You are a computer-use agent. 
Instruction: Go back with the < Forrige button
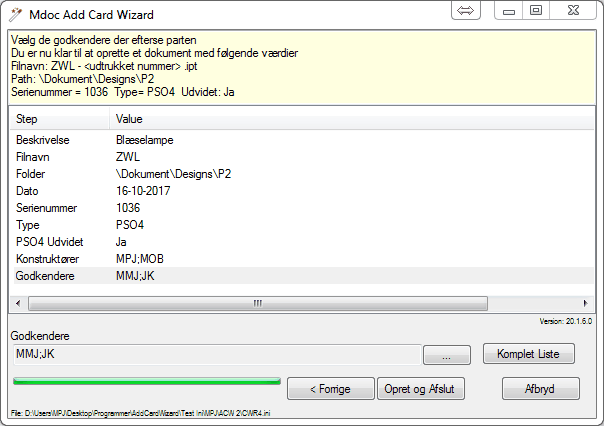click(x=331, y=389)
